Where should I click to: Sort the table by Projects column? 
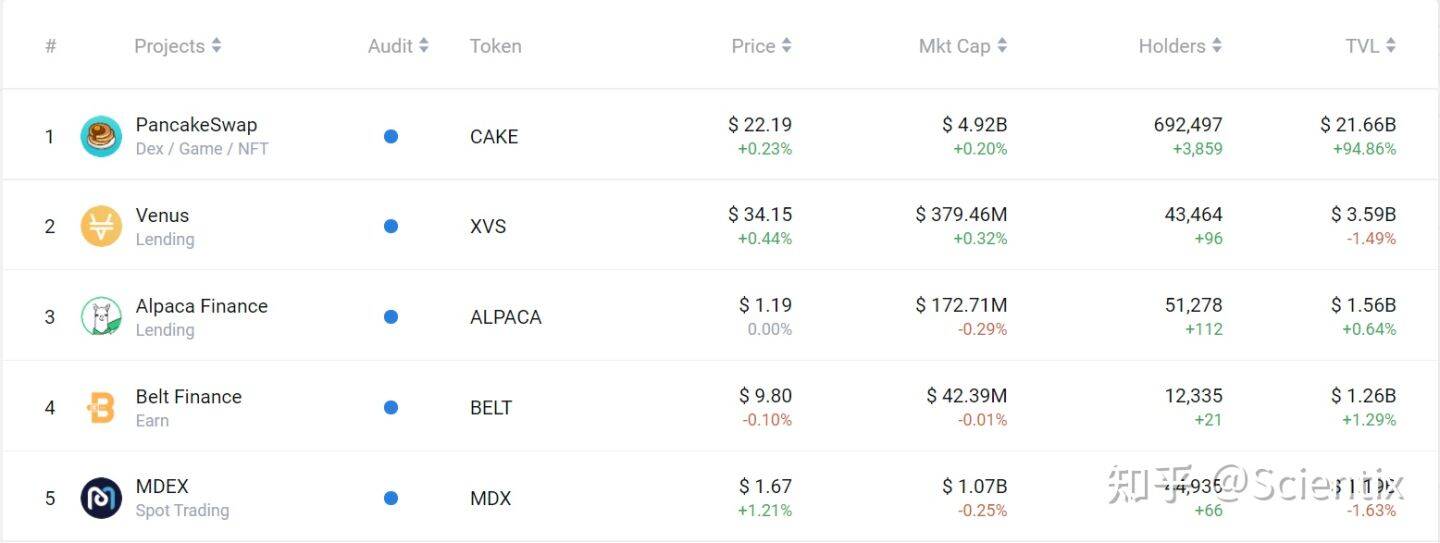(x=178, y=46)
